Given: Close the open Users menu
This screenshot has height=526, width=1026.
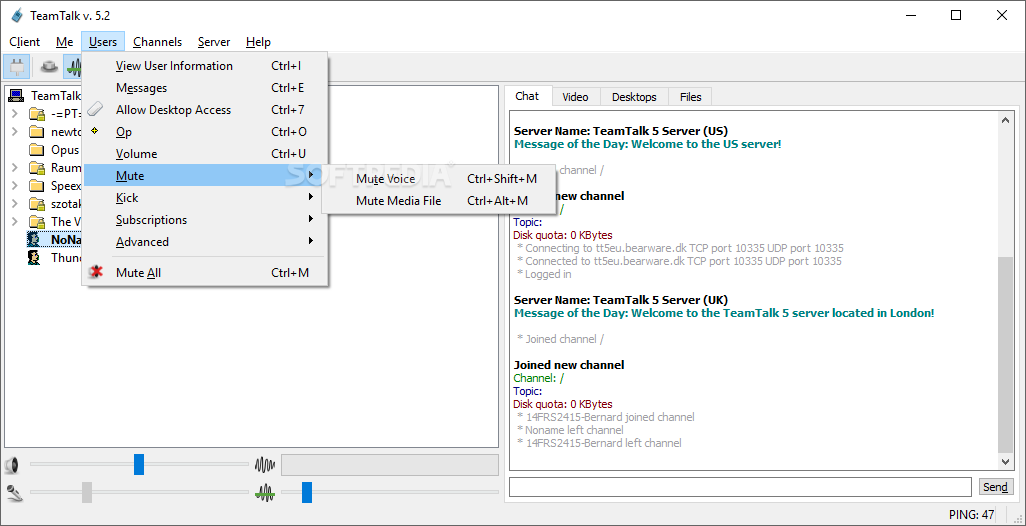Looking at the screenshot, I should (103, 42).
